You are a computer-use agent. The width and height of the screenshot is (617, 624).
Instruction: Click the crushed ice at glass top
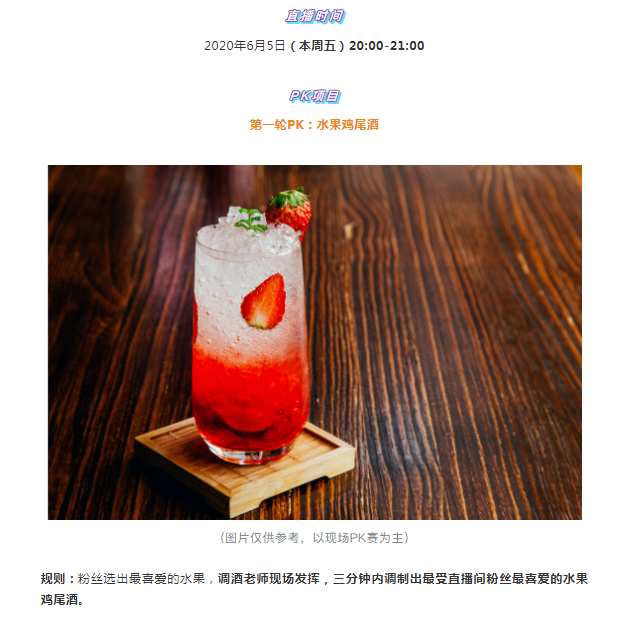(246, 235)
